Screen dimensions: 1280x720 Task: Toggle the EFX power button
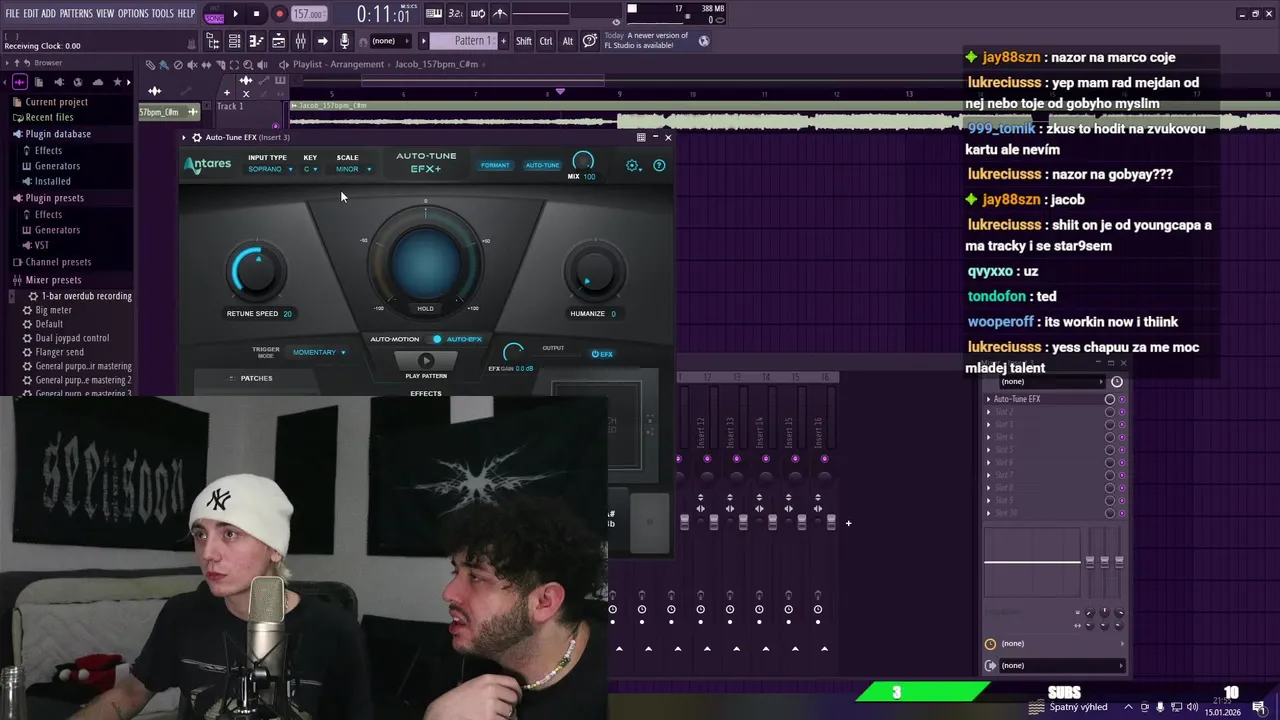click(602, 354)
